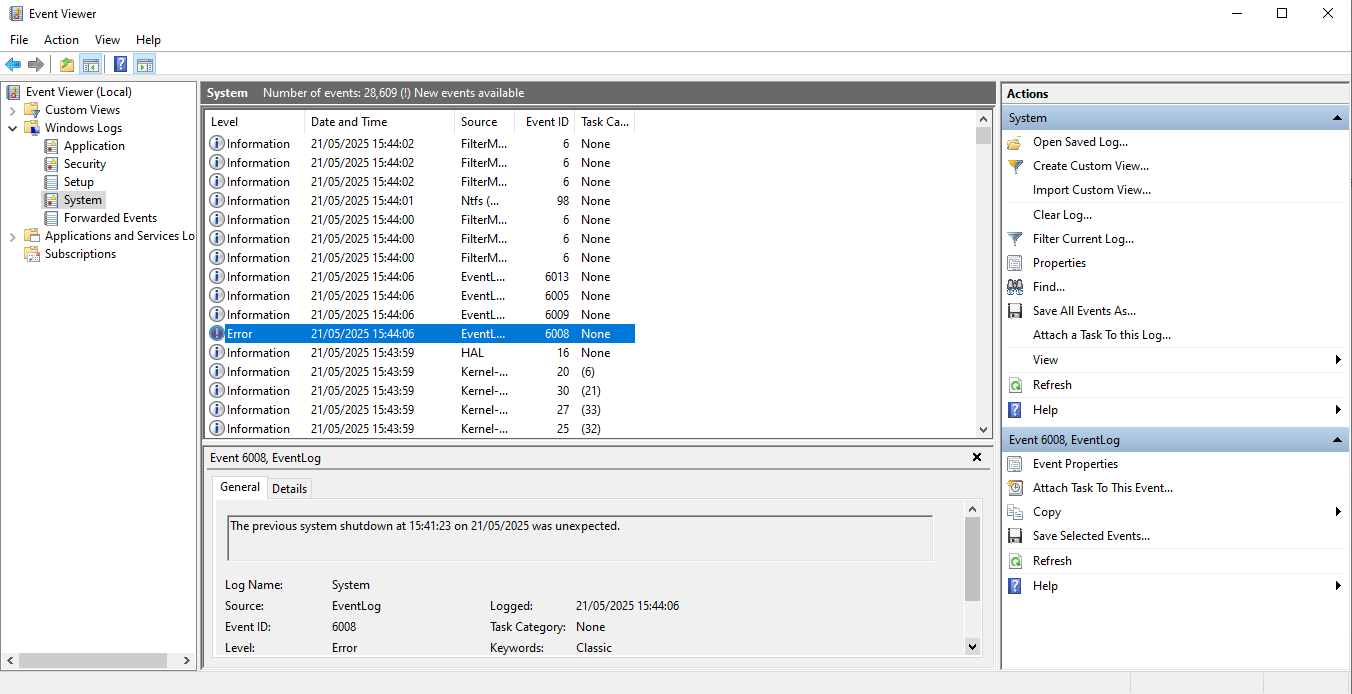
Task: Select the General tab
Action: coord(240,487)
